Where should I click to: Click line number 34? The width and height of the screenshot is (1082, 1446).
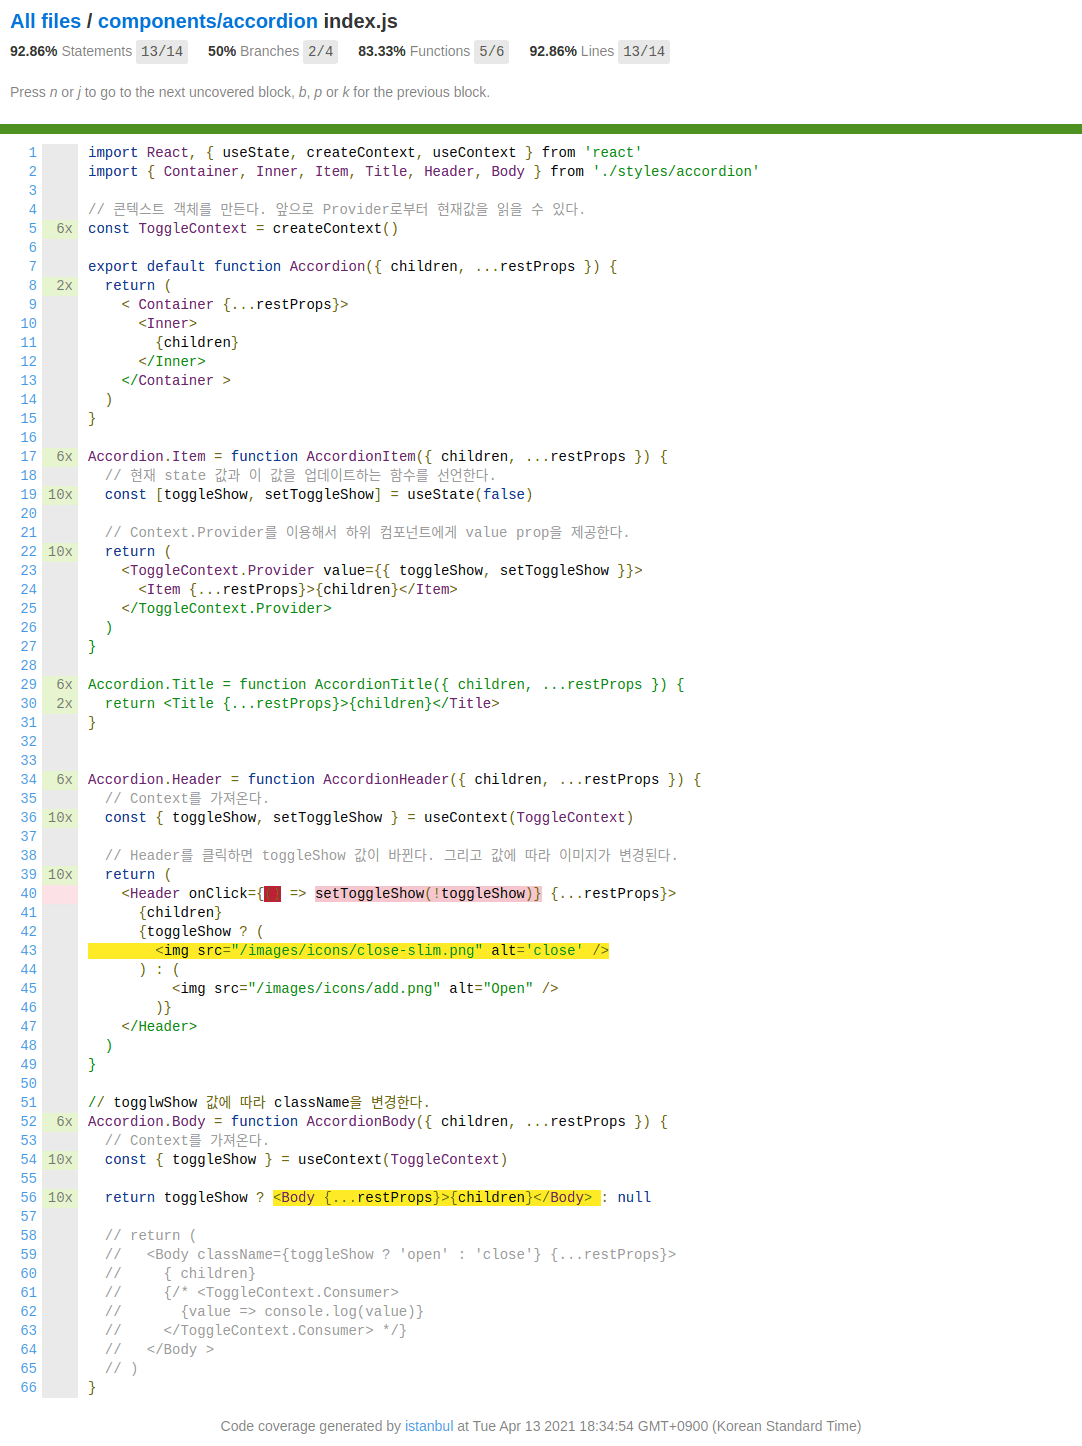click(x=29, y=780)
